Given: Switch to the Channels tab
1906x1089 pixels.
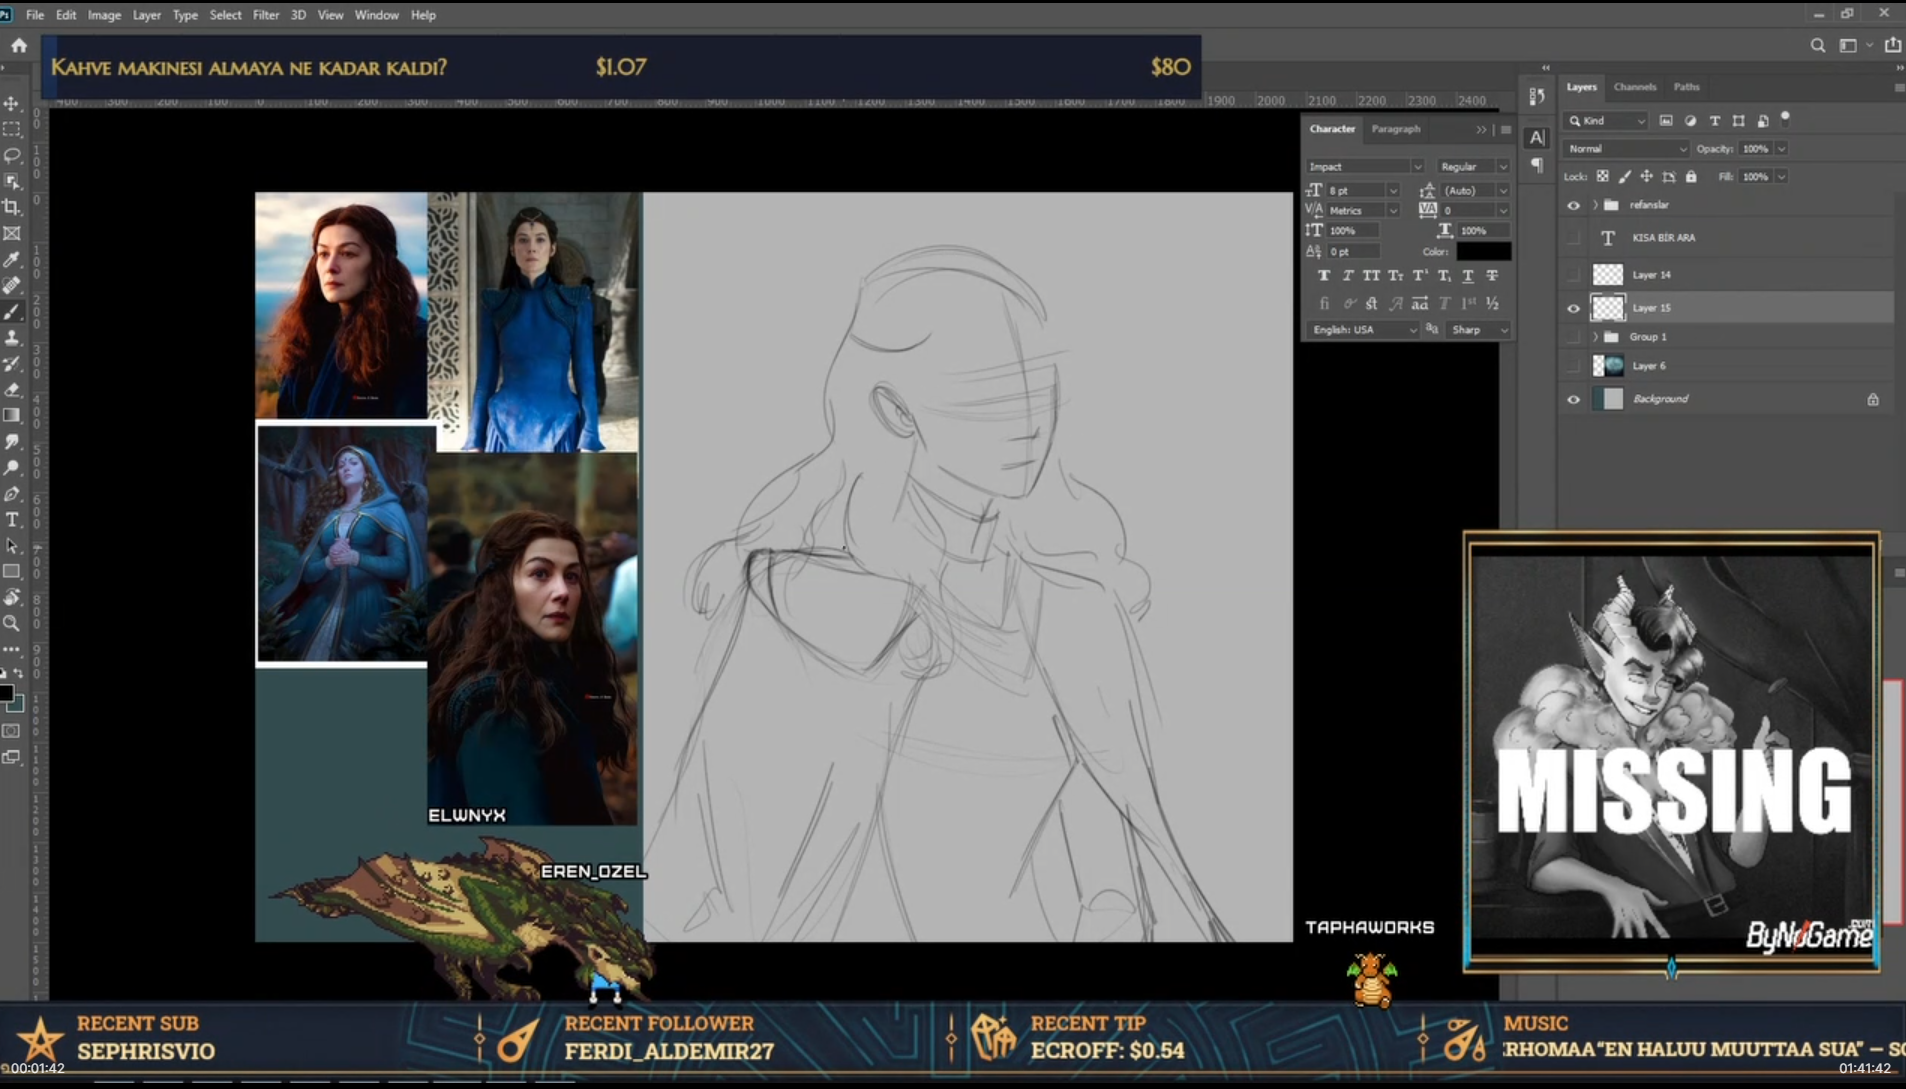Looking at the screenshot, I should (x=1635, y=87).
